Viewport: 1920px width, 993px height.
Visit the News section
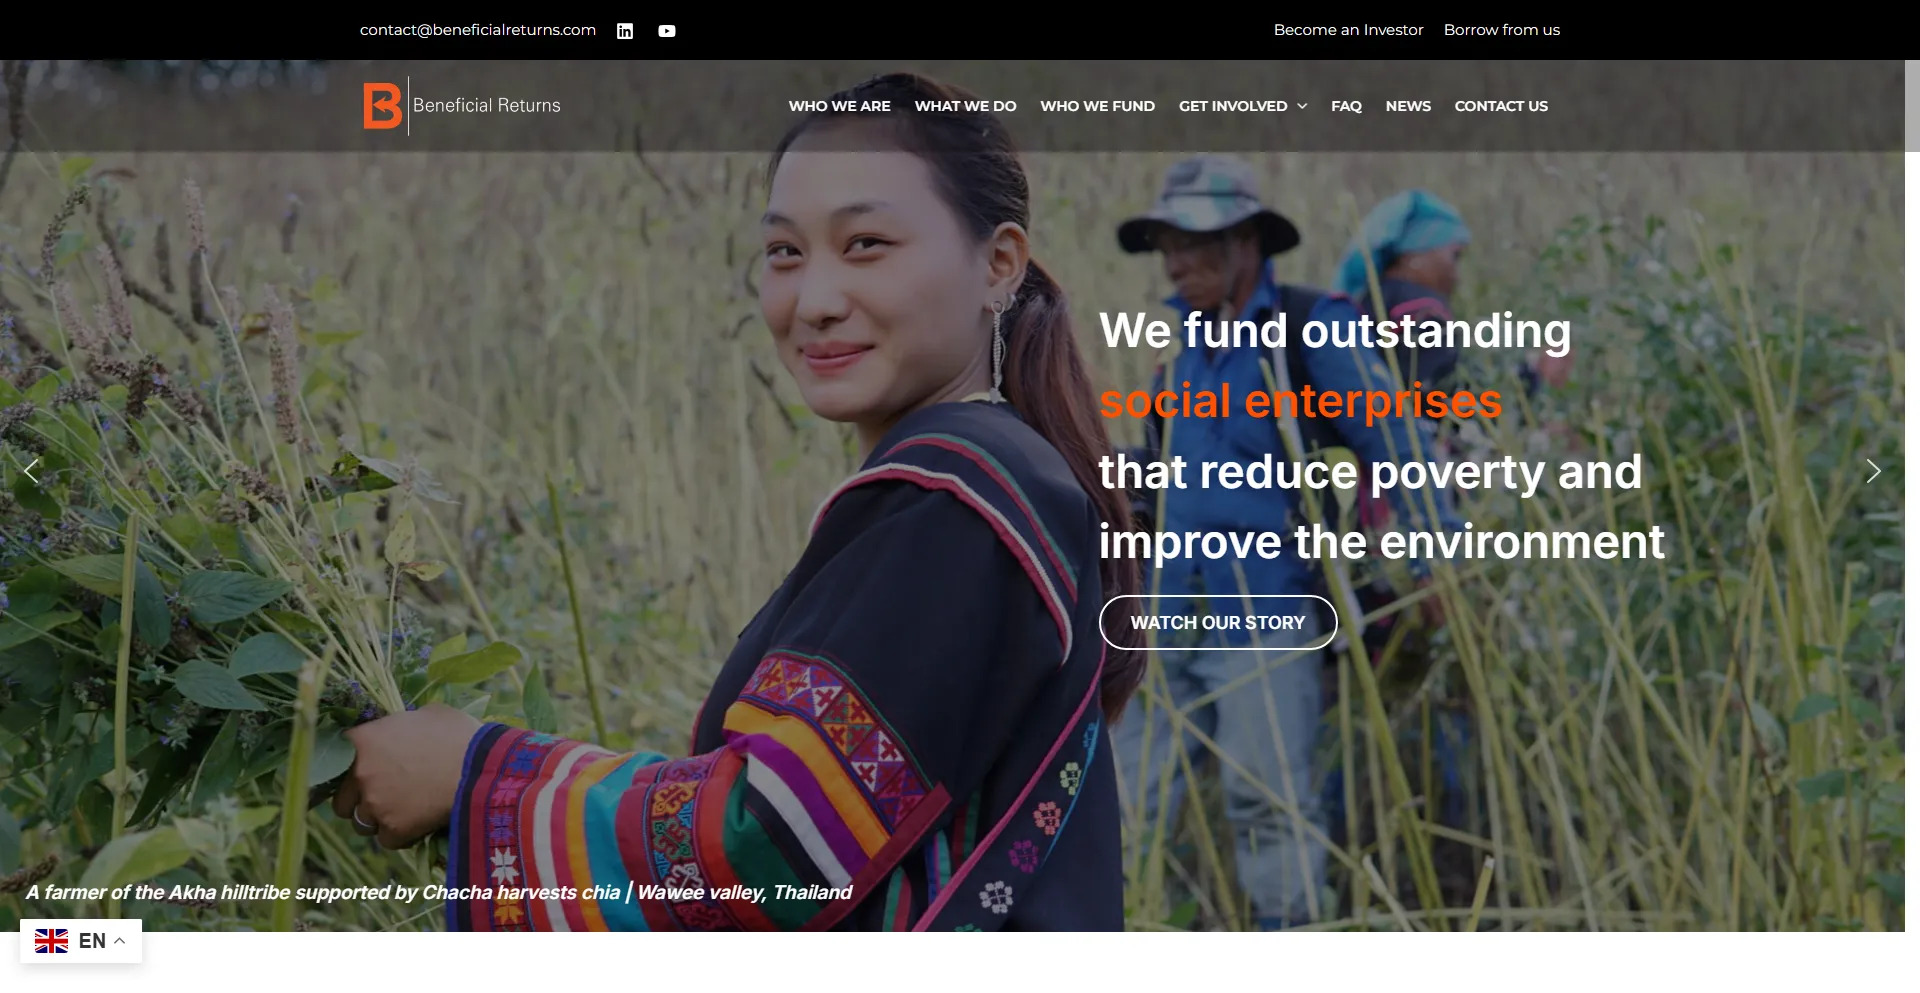click(1408, 106)
